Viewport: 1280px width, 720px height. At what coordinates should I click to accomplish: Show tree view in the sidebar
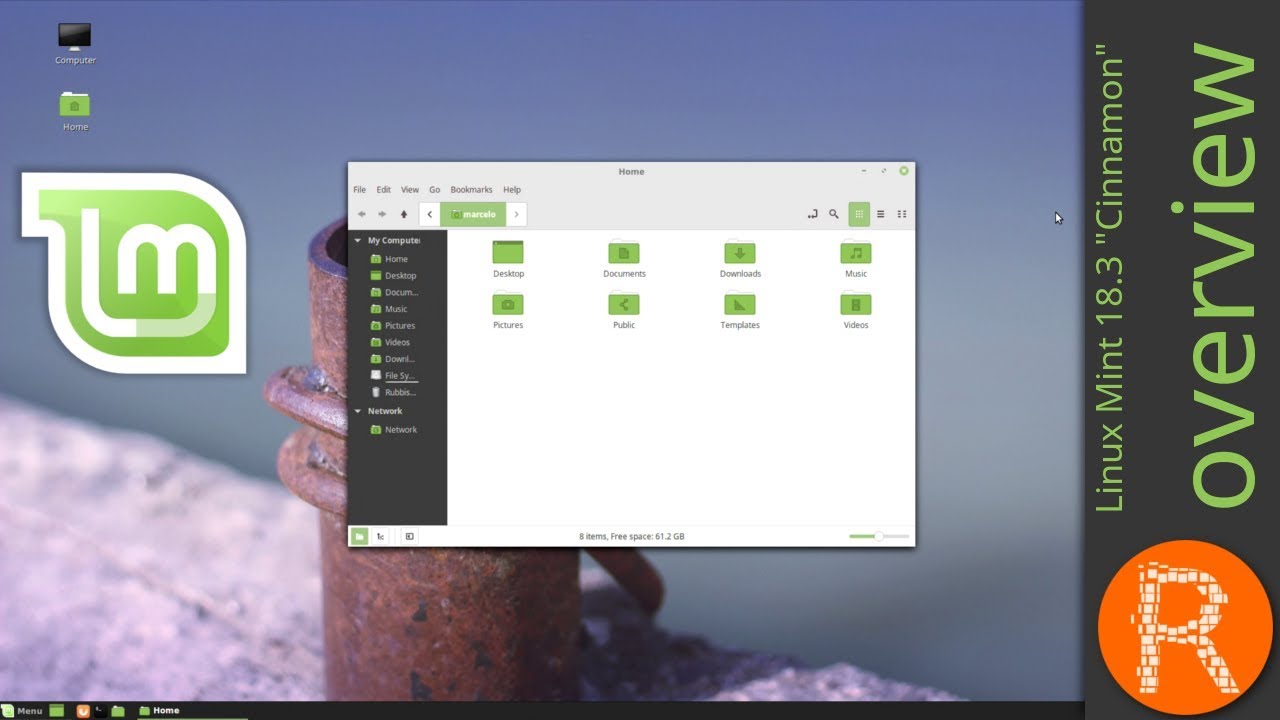380,537
